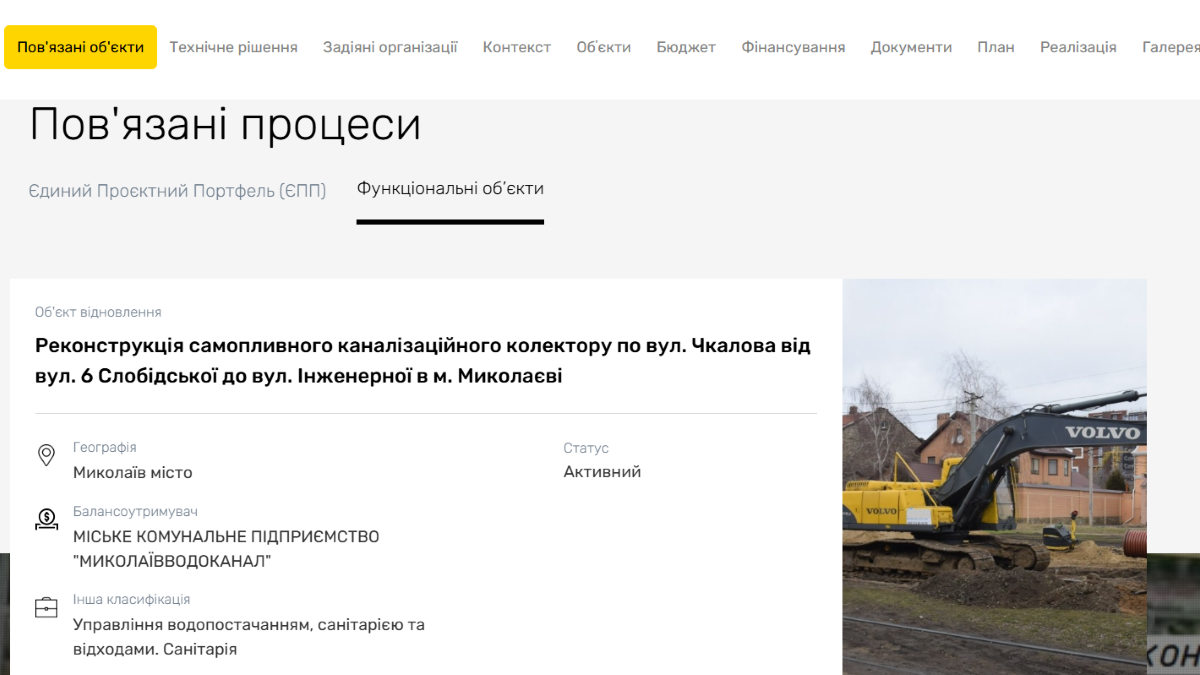The height and width of the screenshot is (675, 1200).
Task: Open the Бюджет section
Action: [x=686, y=47]
